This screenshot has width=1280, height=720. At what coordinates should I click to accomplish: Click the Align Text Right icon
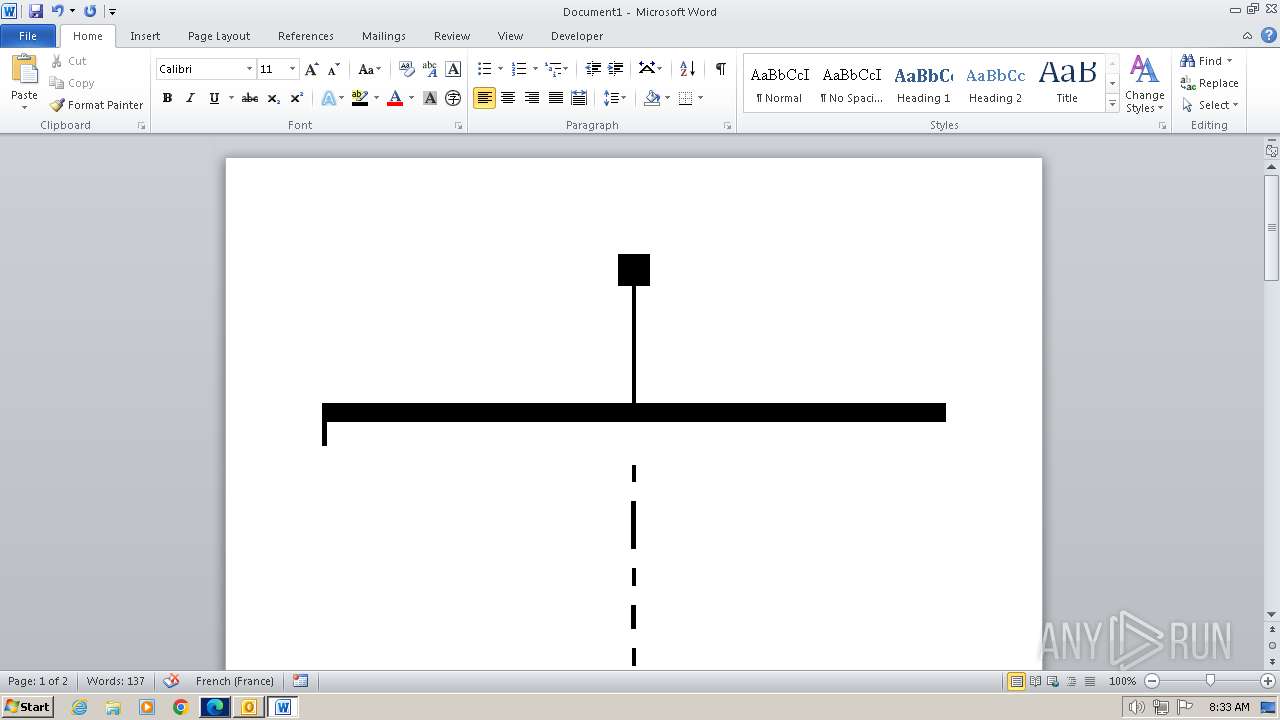click(532, 98)
